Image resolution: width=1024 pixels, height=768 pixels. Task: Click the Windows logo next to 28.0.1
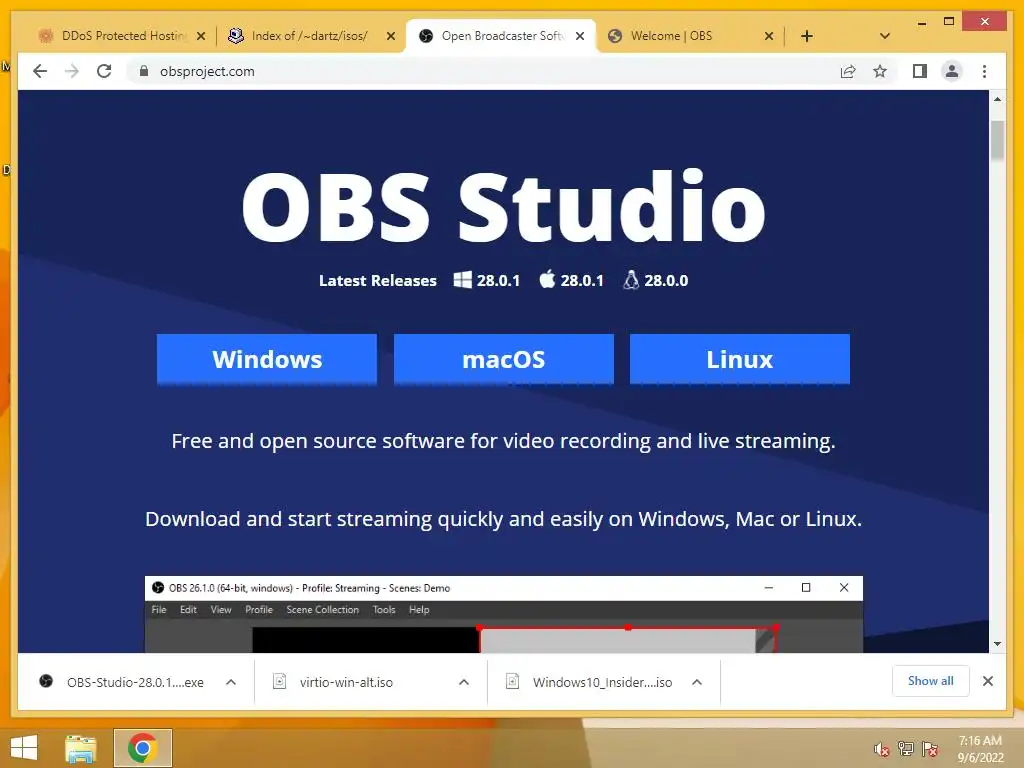pos(462,280)
